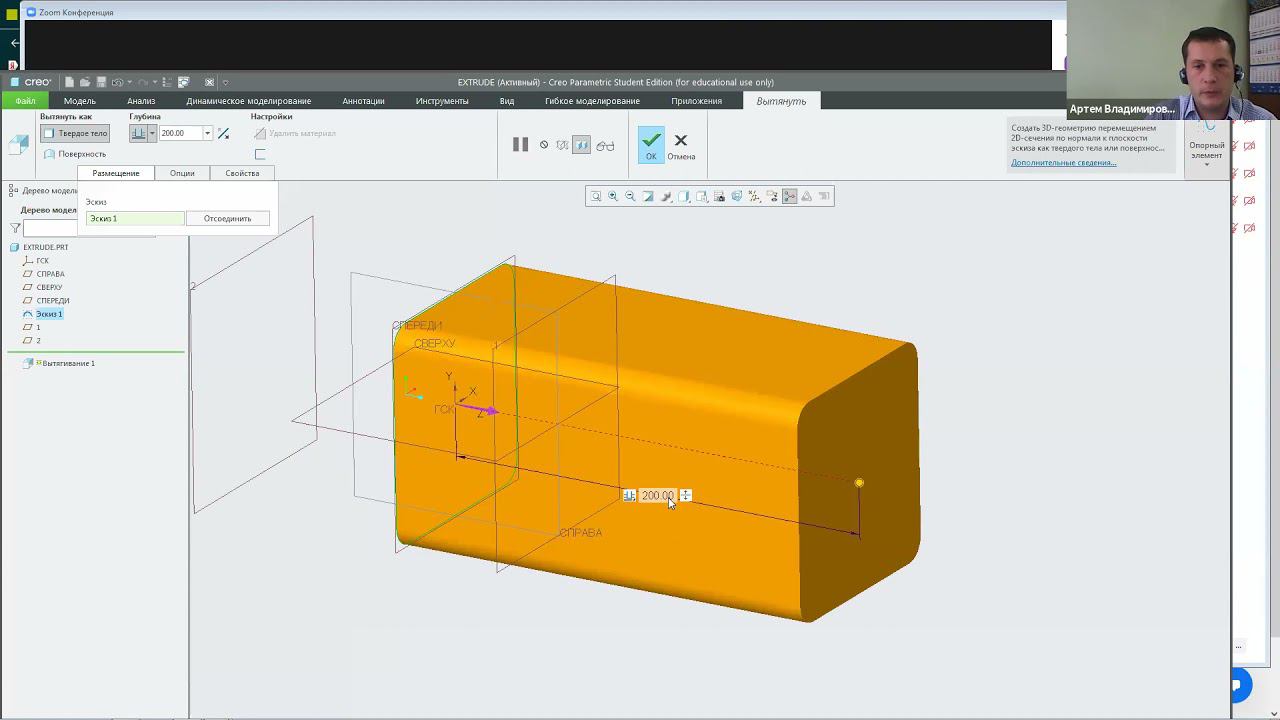1280x720 pixels.
Task: Click the model tree filter funnel icon
Action: pyautogui.click(x=15, y=228)
